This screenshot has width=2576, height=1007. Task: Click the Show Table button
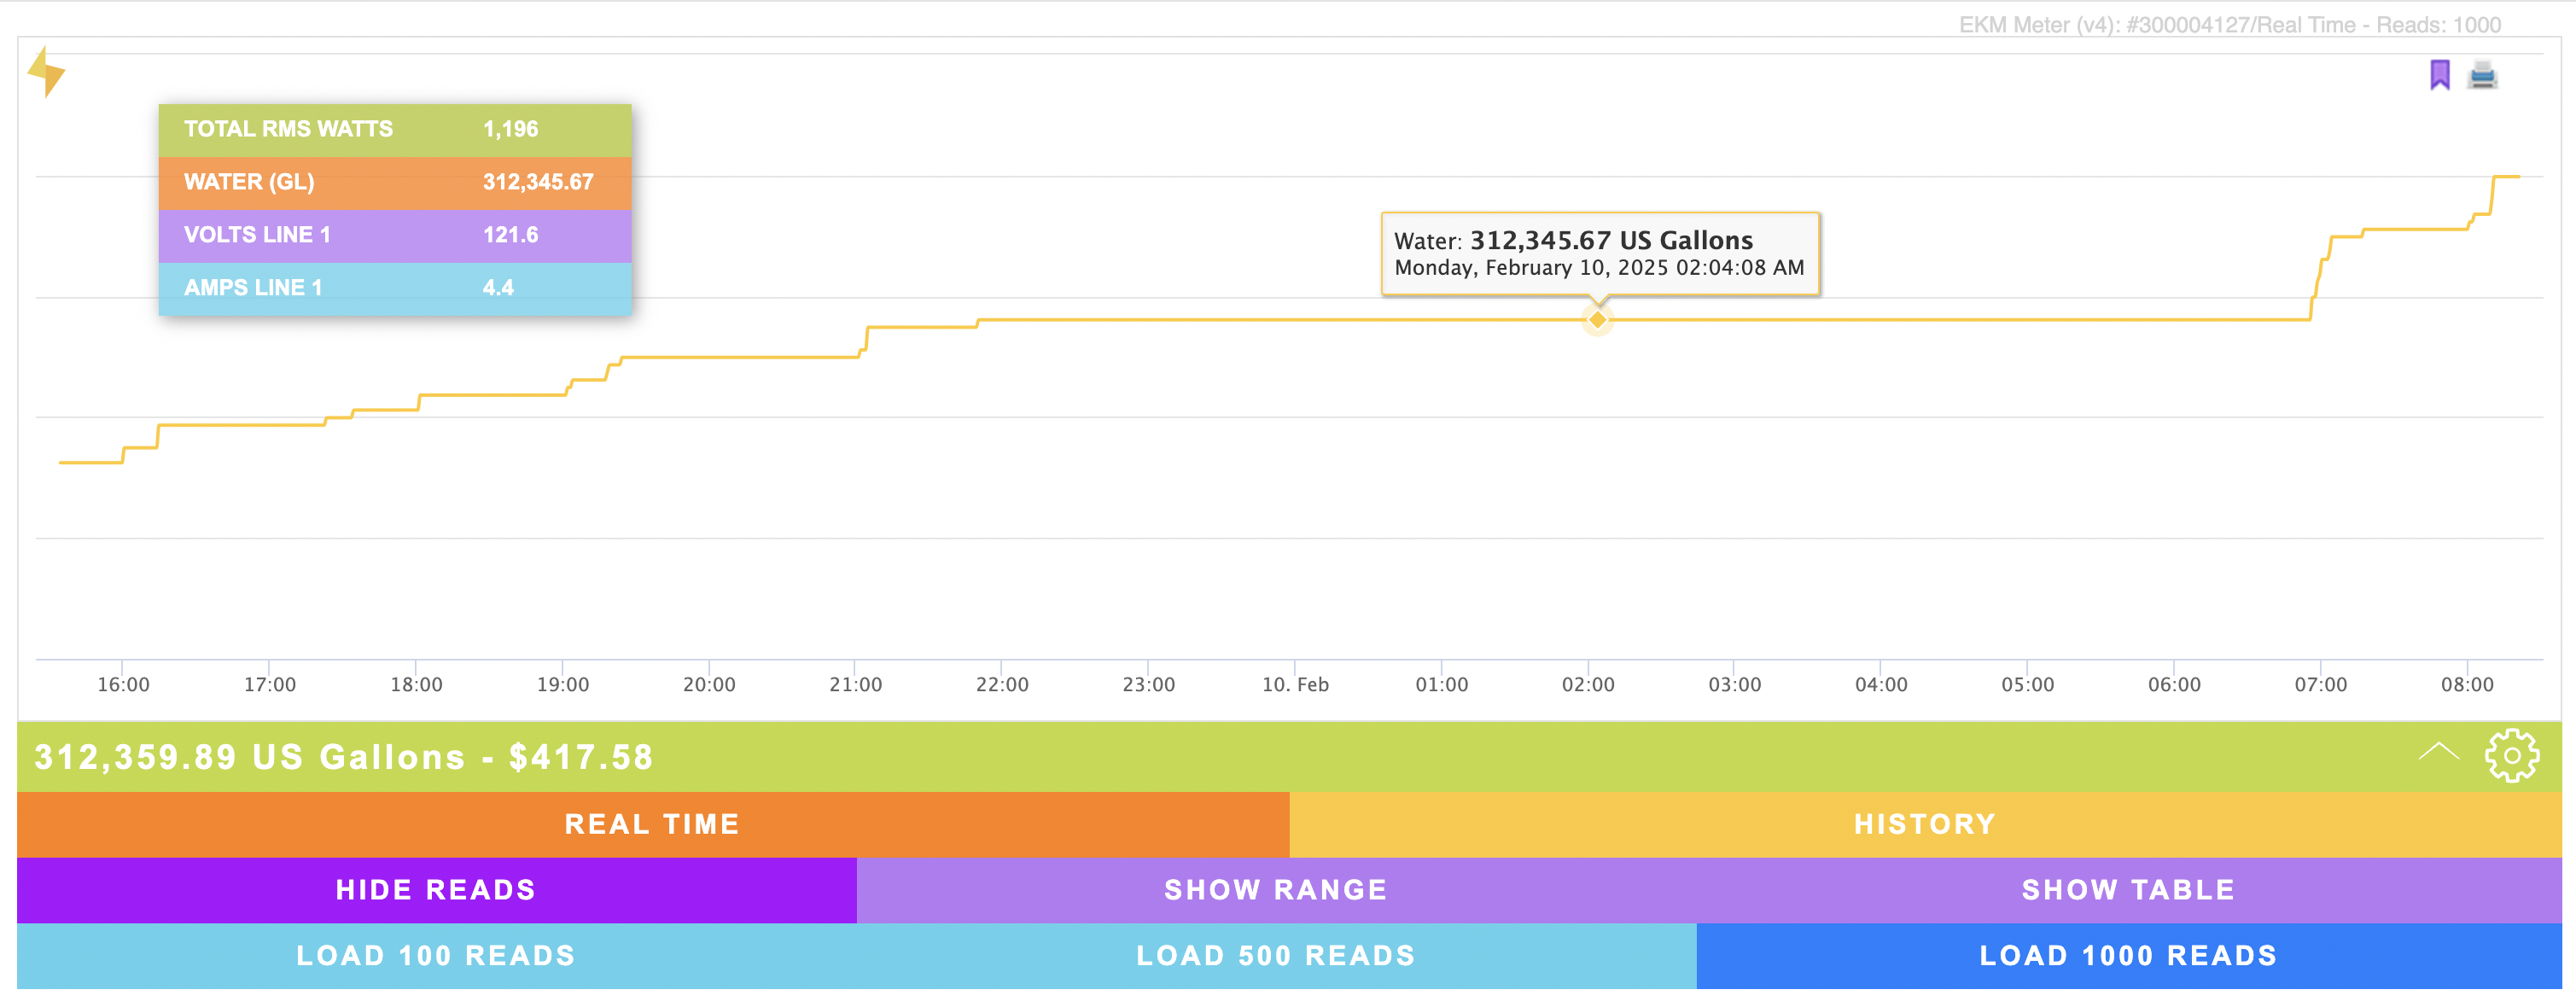click(x=2128, y=890)
